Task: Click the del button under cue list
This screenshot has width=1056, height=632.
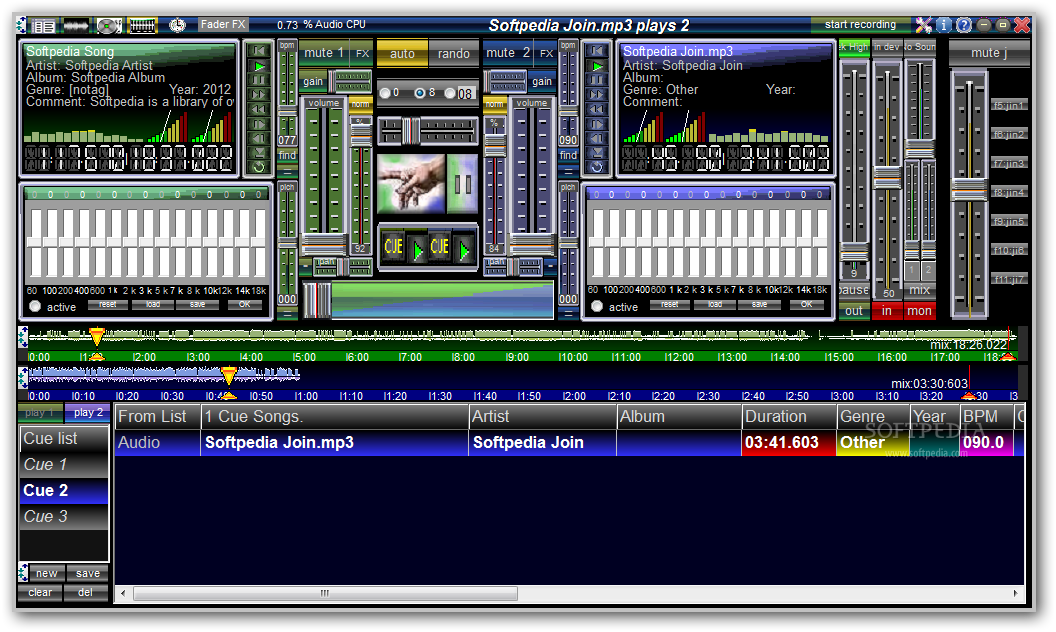Action: pyautogui.click(x=86, y=592)
